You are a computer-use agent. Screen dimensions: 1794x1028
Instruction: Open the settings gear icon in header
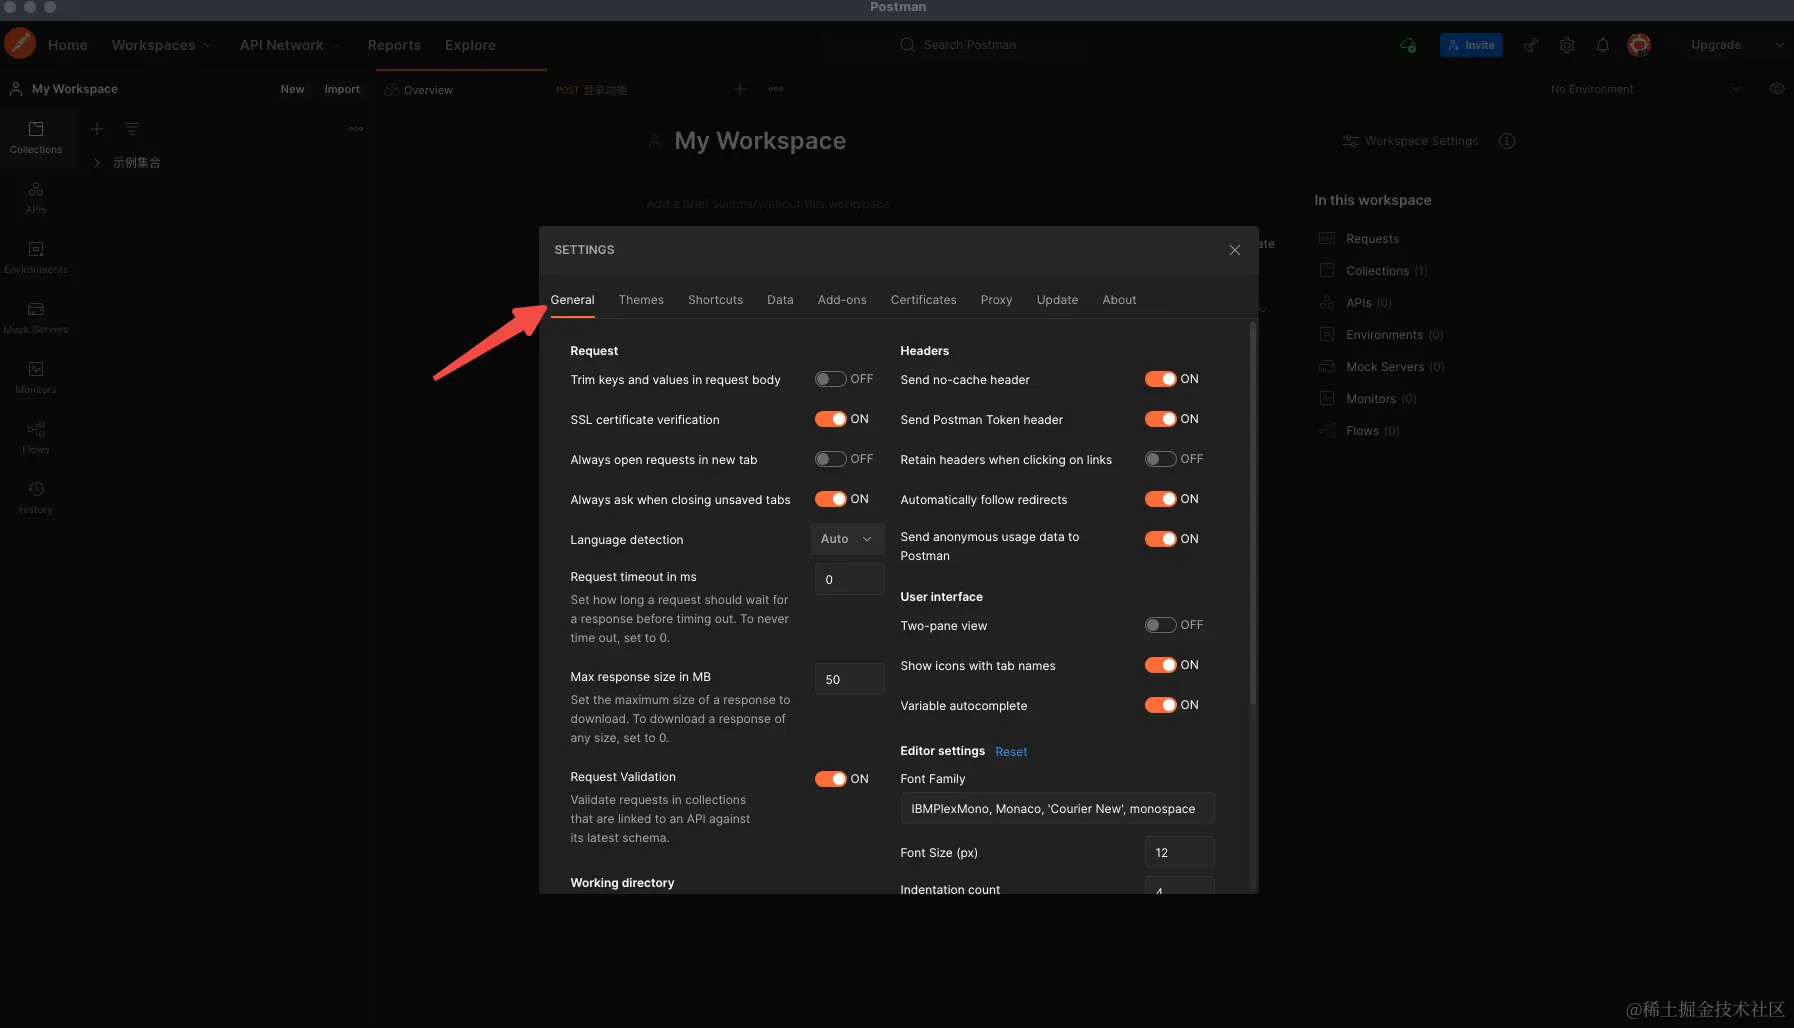[1567, 45]
